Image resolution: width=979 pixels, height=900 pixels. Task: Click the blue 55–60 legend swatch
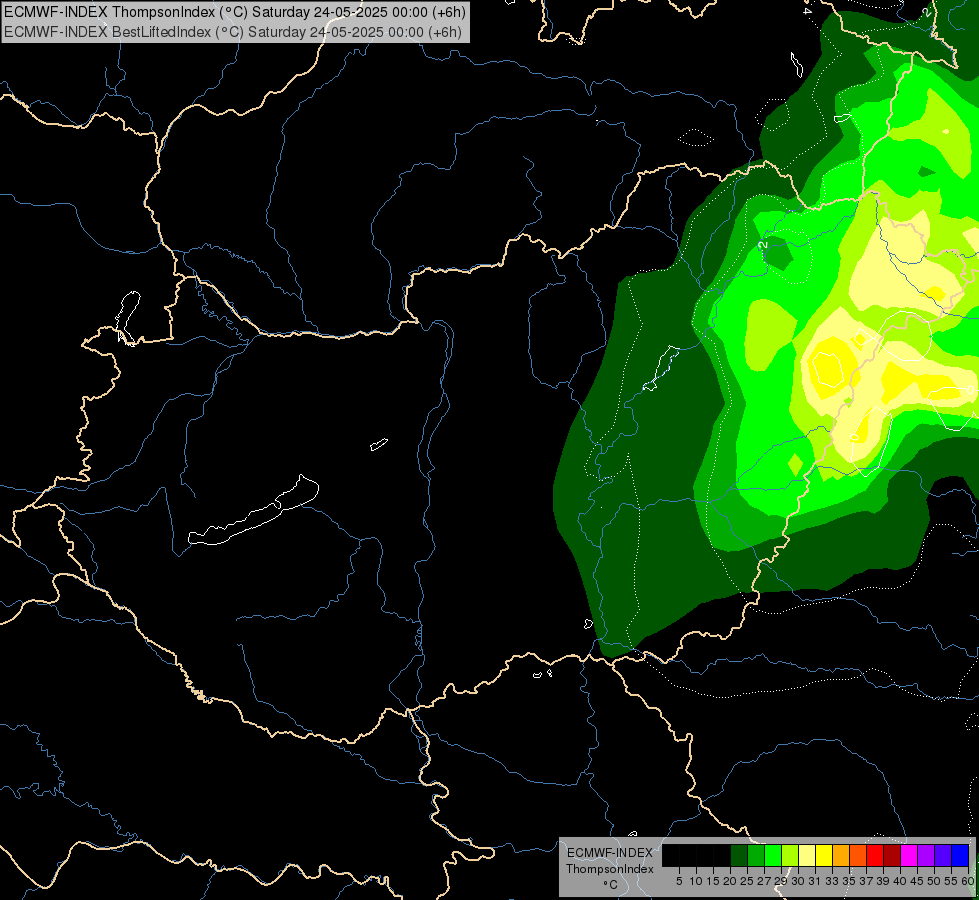point(960,855)
